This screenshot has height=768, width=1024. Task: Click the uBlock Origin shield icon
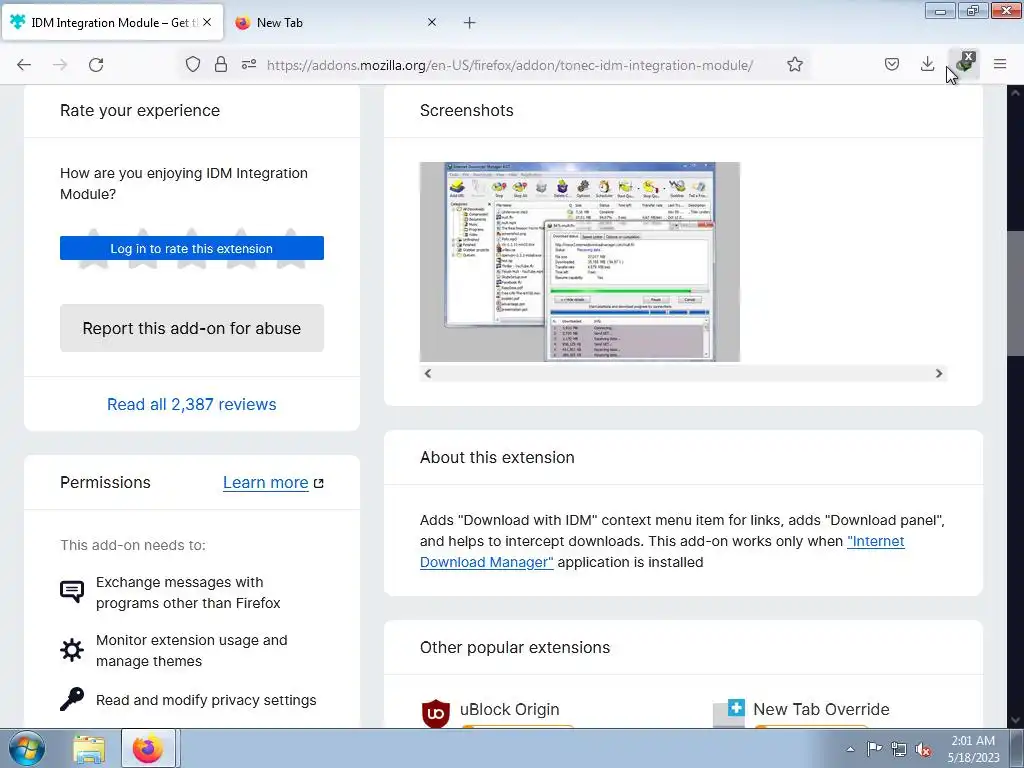point(436,712)
